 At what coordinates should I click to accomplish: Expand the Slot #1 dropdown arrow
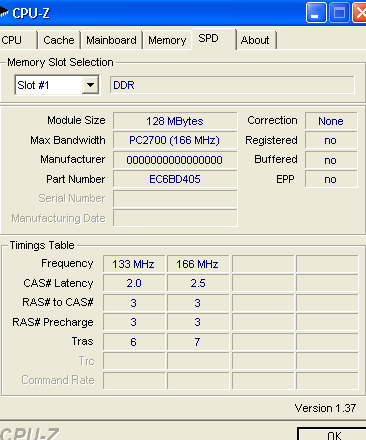[90, 85]
